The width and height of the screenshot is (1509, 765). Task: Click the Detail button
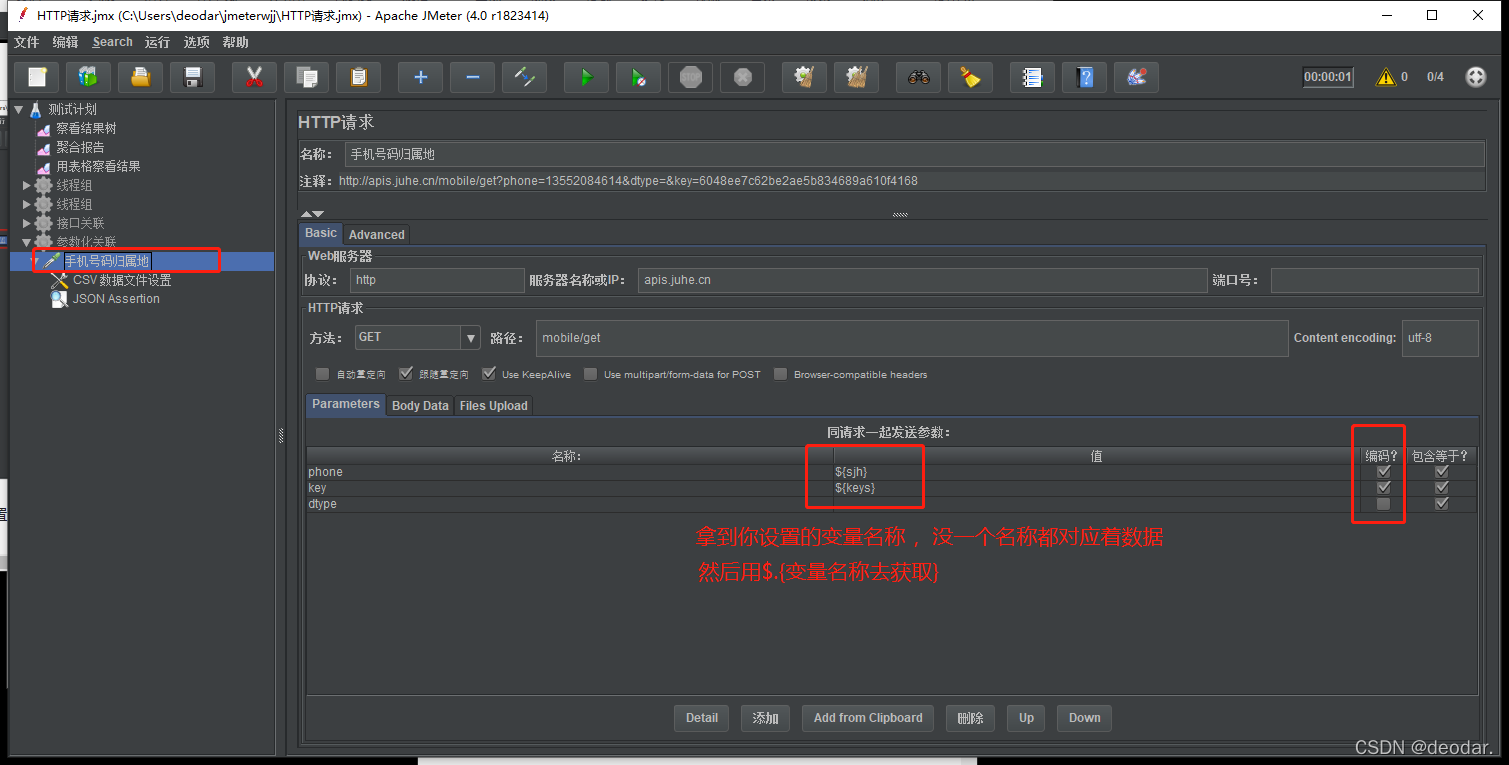702,718
